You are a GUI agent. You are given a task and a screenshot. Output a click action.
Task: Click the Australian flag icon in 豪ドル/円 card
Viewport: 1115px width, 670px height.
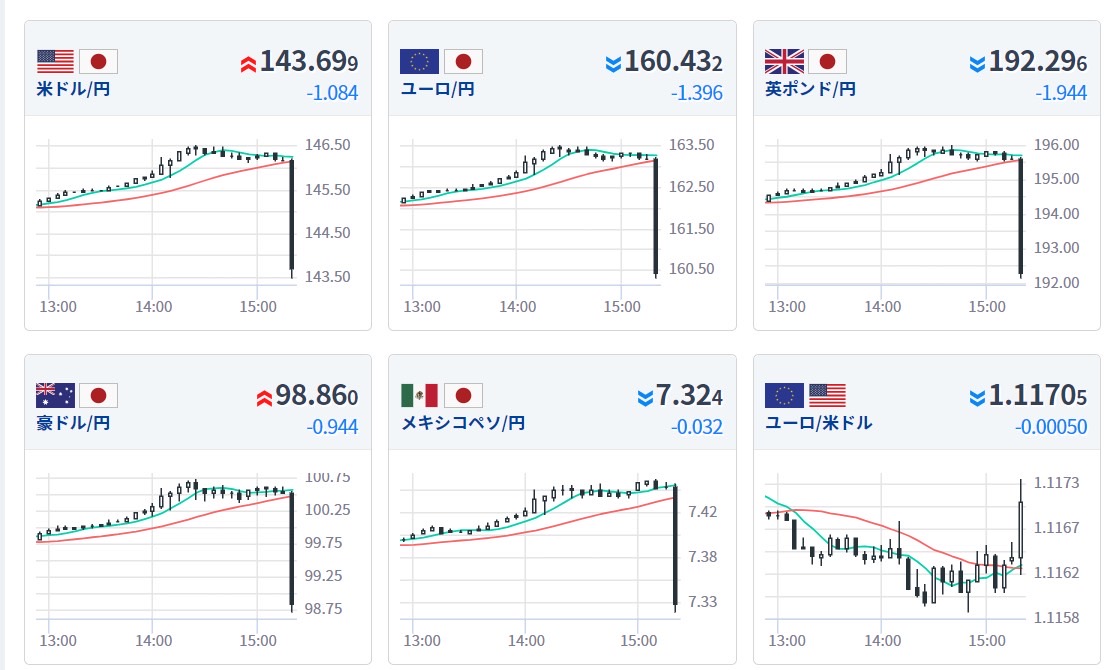[x=55, y=395]
